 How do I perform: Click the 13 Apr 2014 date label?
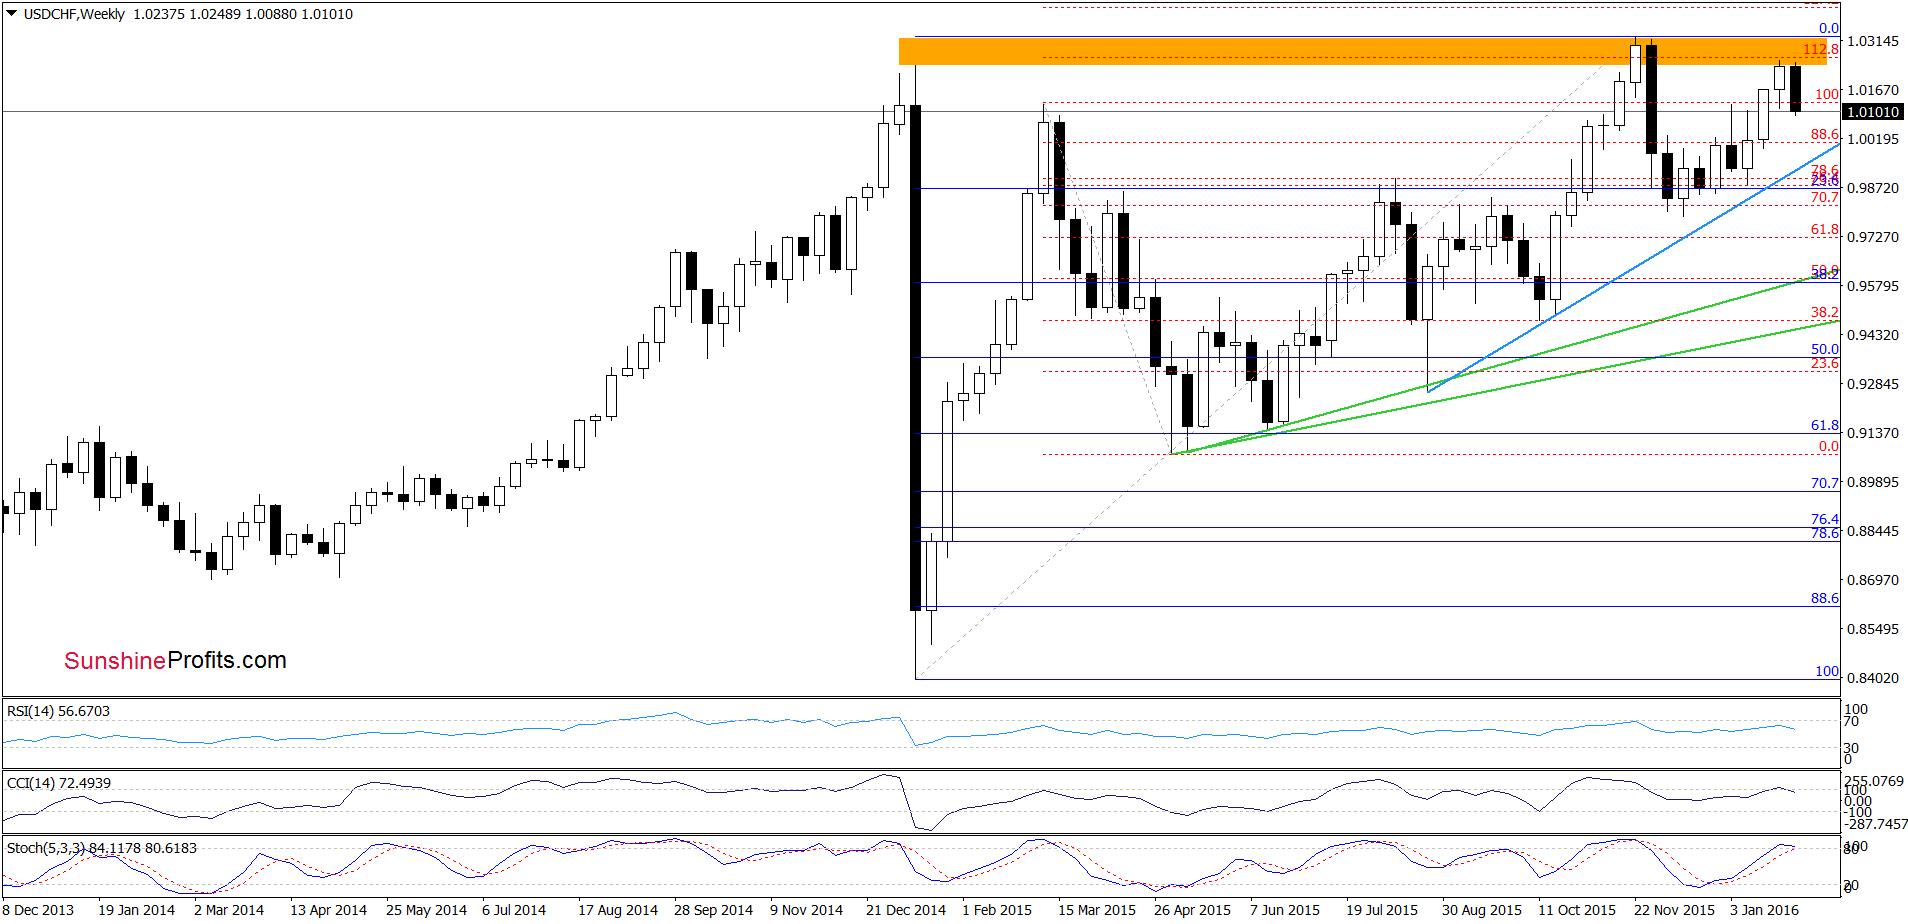[x=328, y=910]
